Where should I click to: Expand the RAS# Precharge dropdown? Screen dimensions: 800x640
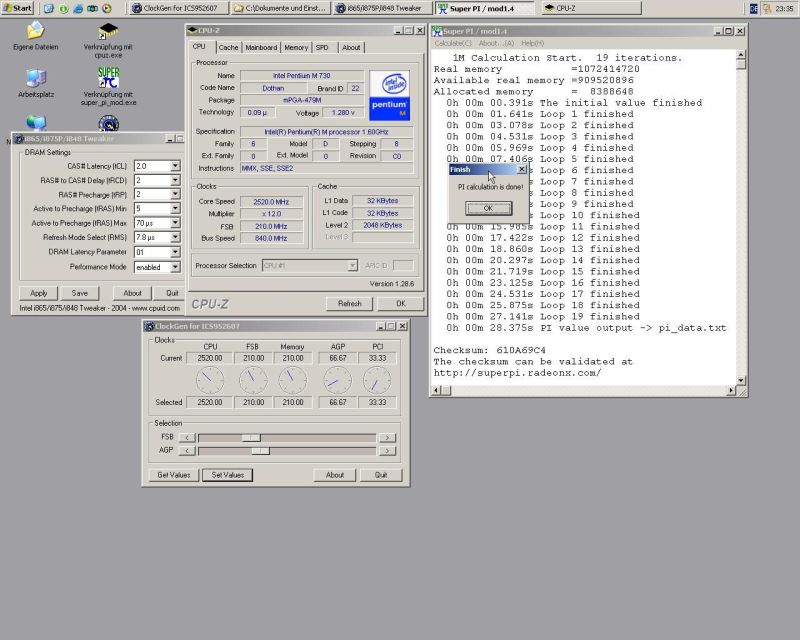[175, 194]
